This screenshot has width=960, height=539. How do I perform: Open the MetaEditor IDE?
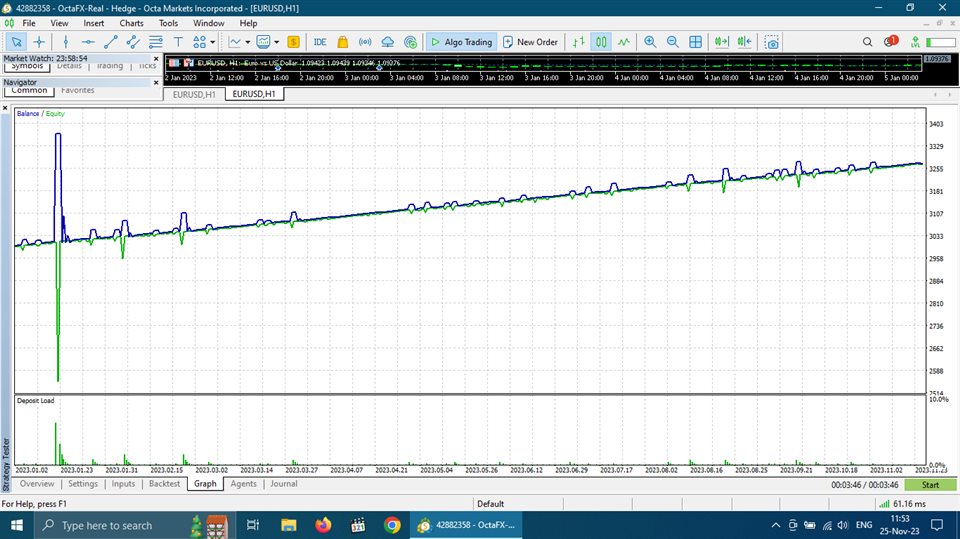point(320,42)
